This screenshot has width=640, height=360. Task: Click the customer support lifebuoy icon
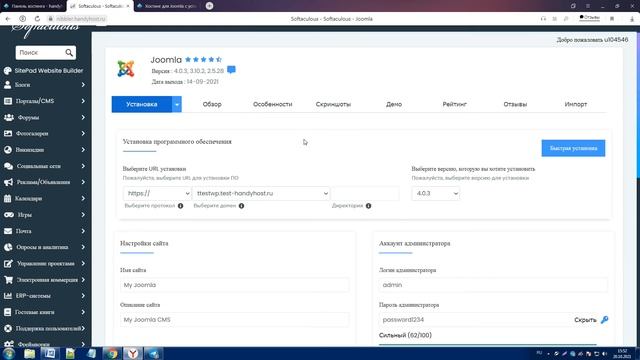[x=8, y=328]
